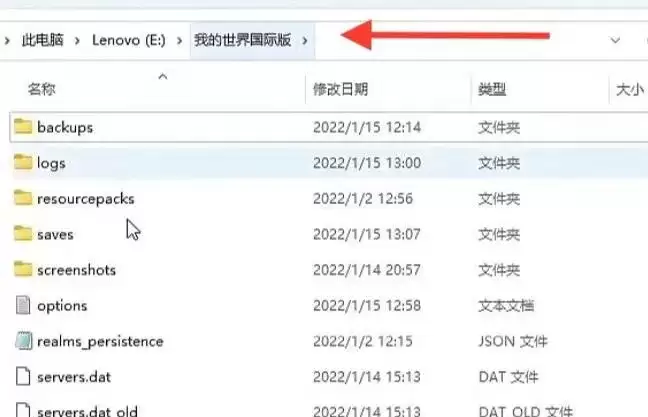Click 文件夹 type in the saves row
Screen dimensions: 648x417
499,234
